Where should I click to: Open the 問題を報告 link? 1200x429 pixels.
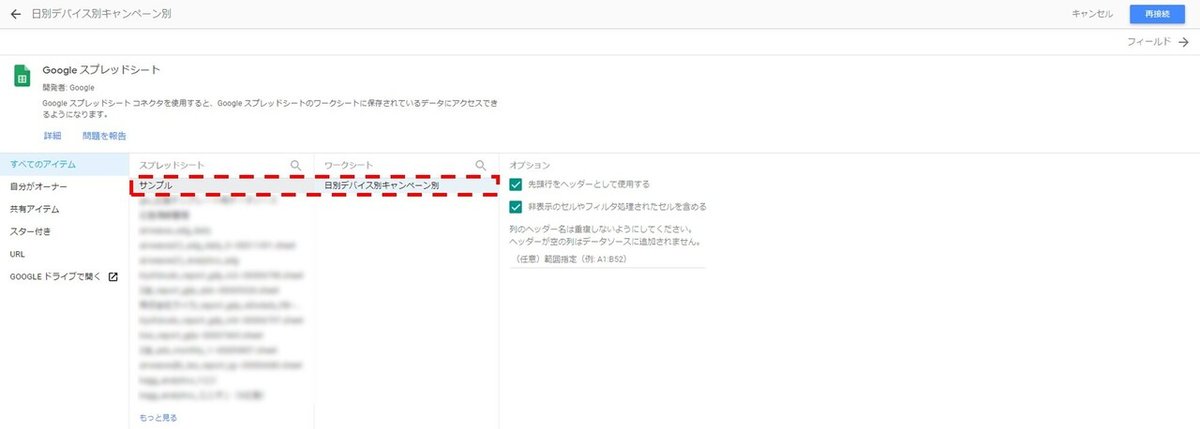pyautogui.click(x=105, y=135)
